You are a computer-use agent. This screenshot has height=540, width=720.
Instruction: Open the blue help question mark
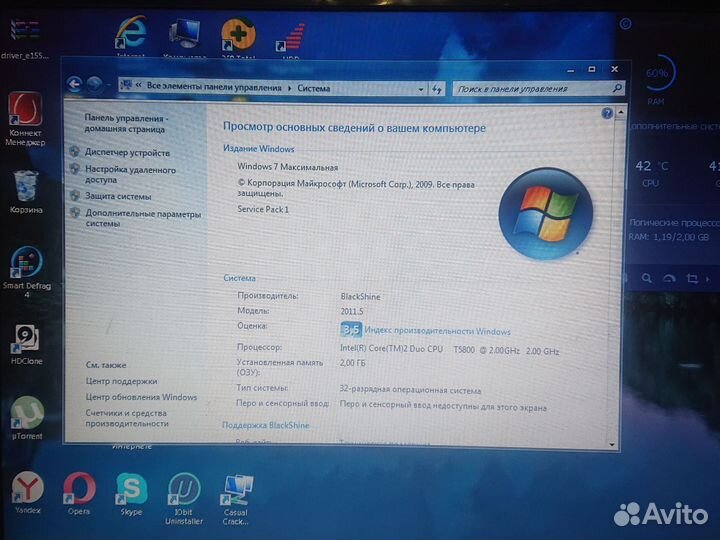tap(607, 113)
